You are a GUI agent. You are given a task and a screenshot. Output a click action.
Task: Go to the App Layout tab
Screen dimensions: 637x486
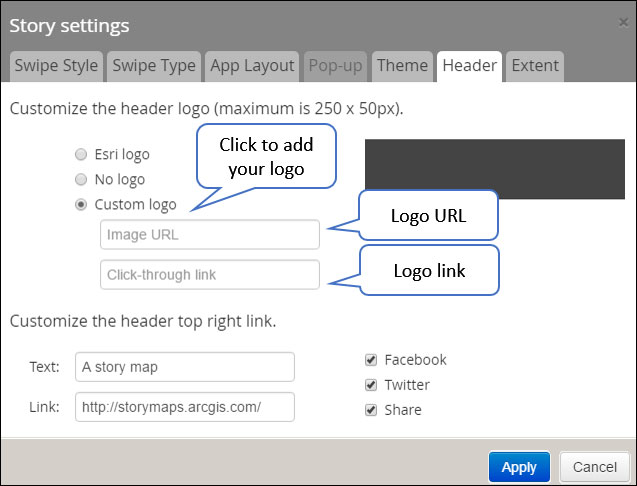click(x=252, y=66)
